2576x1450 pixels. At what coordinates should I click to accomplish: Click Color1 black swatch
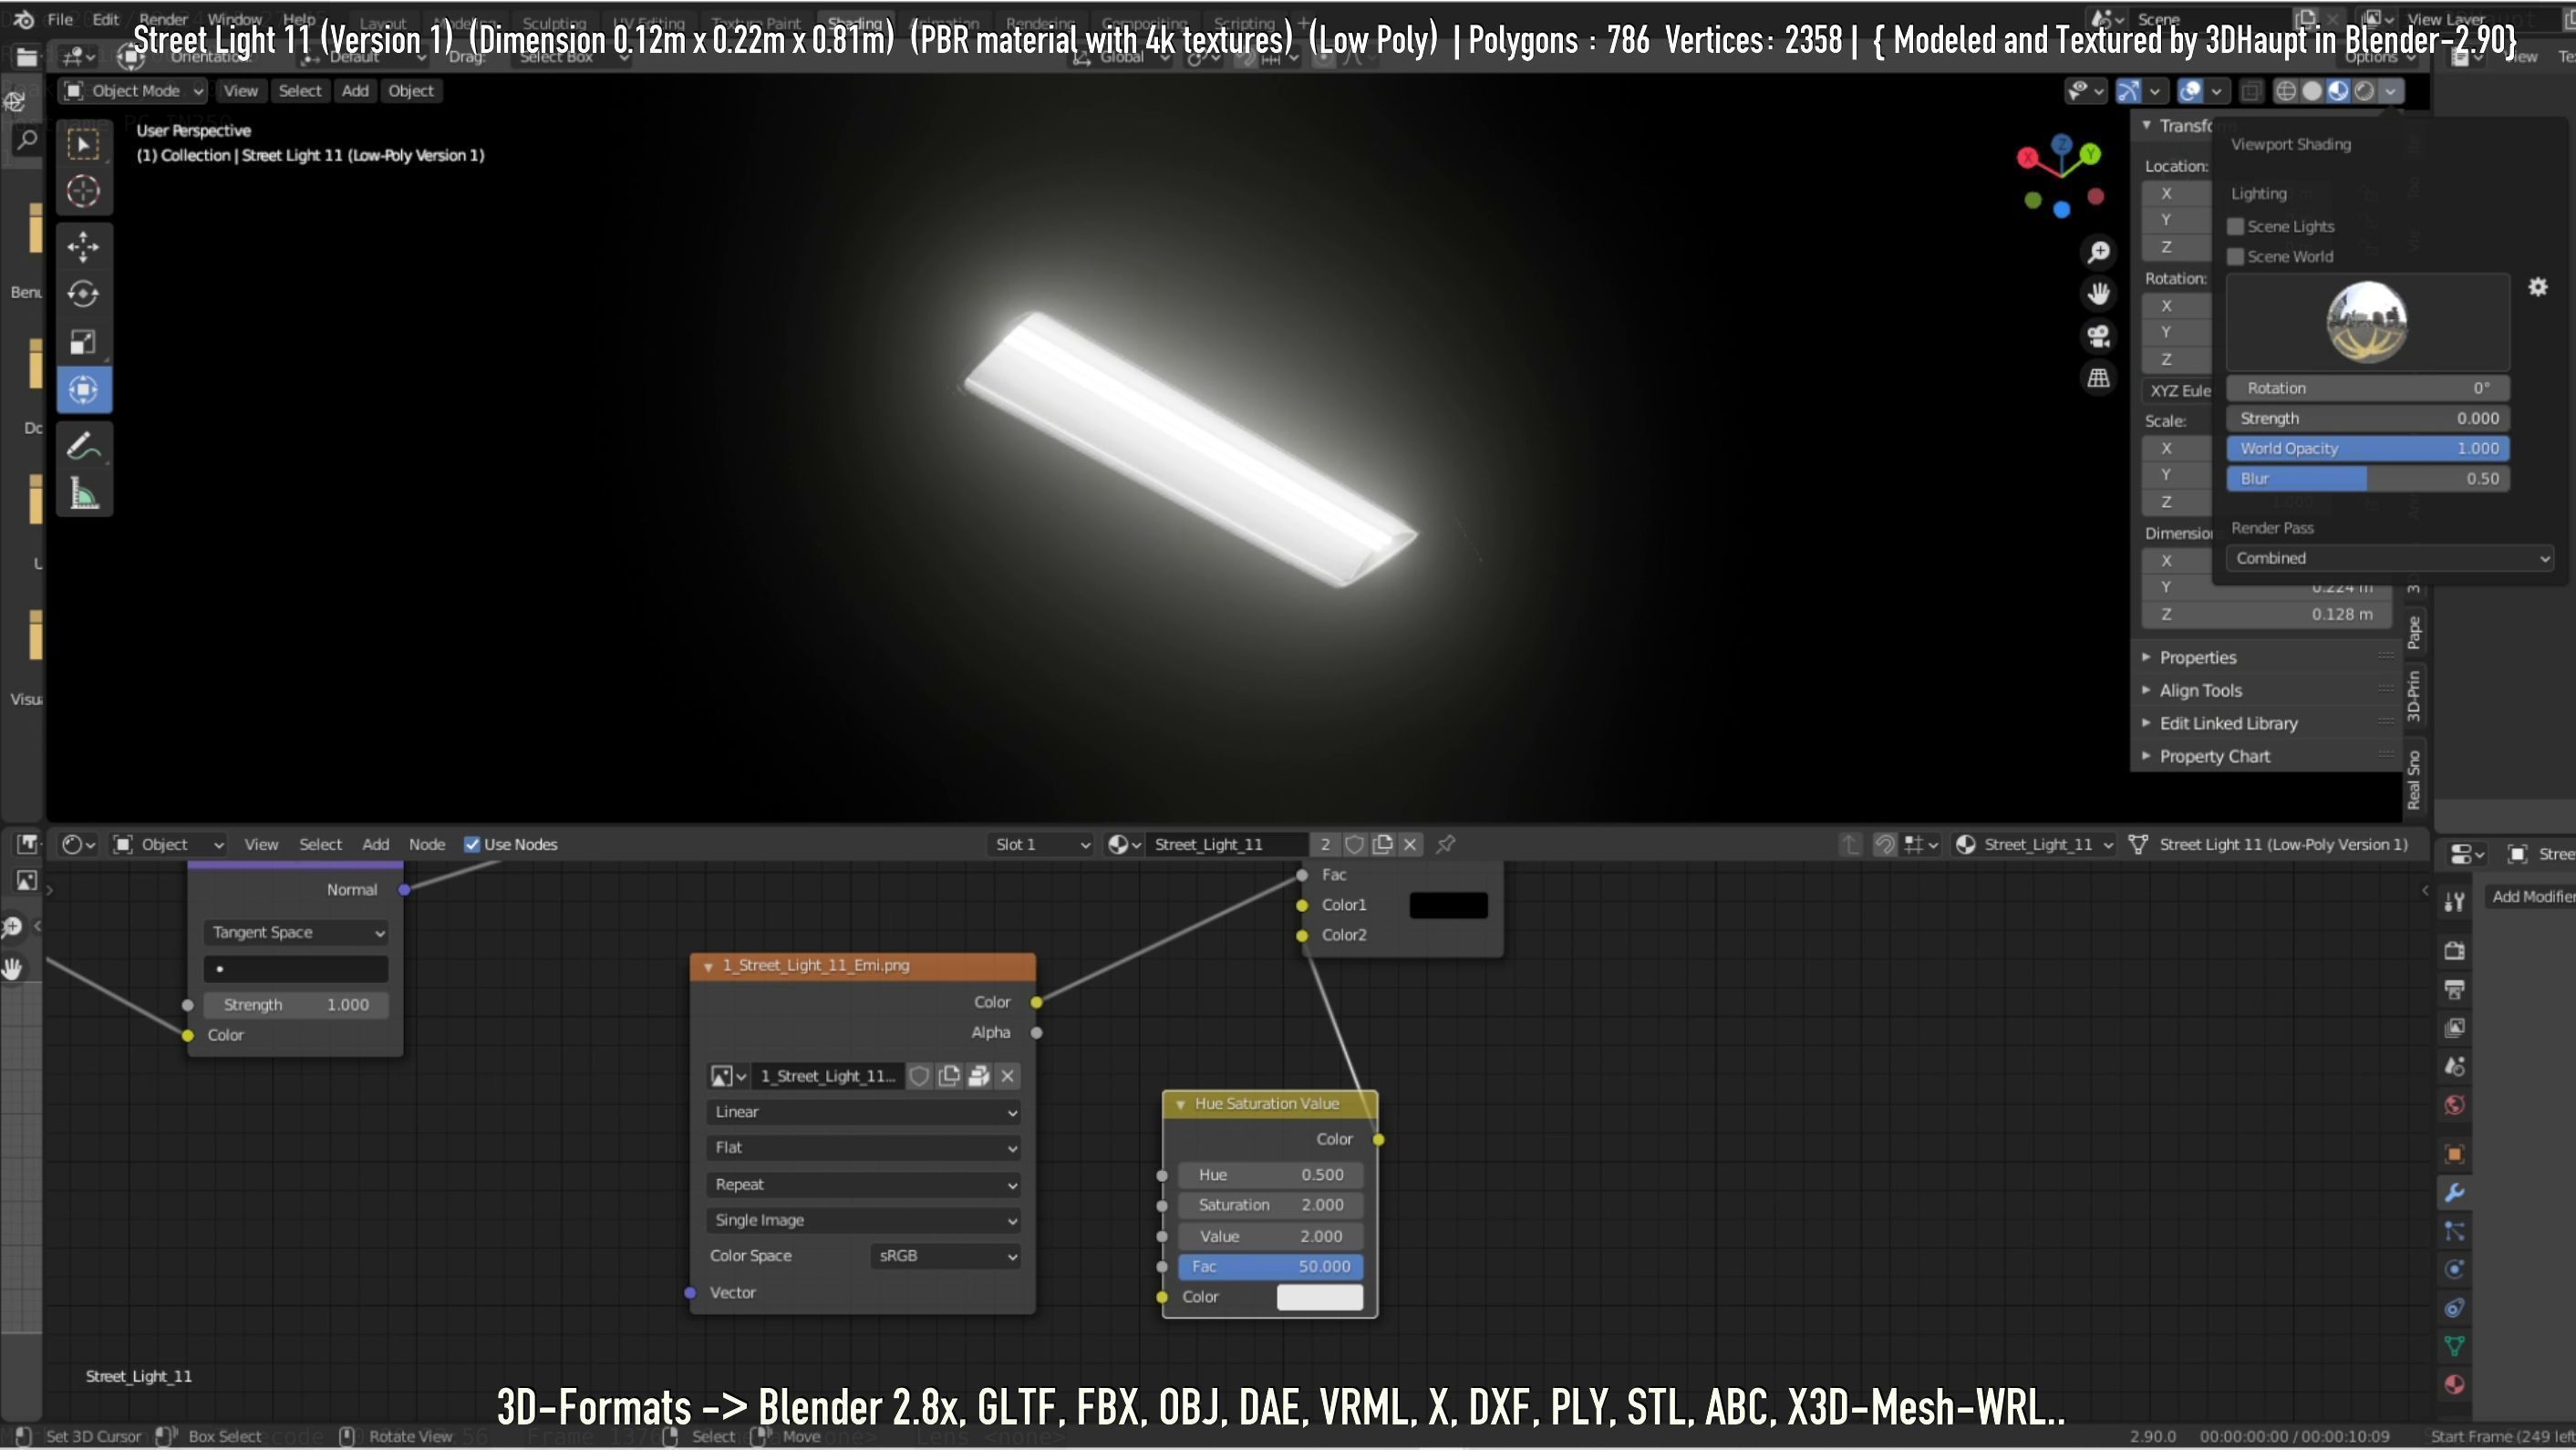1448,905
